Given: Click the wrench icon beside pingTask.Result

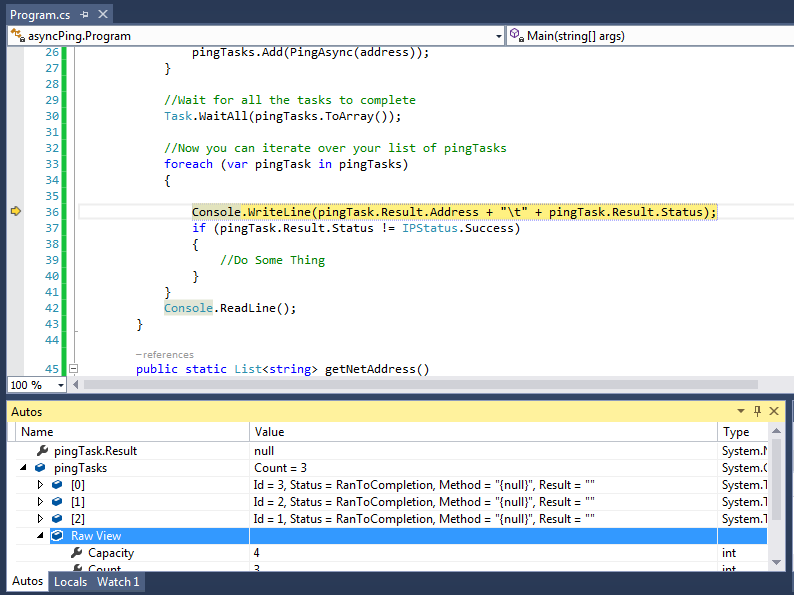Looking at the screenshot, I should [x=43, y=450].
